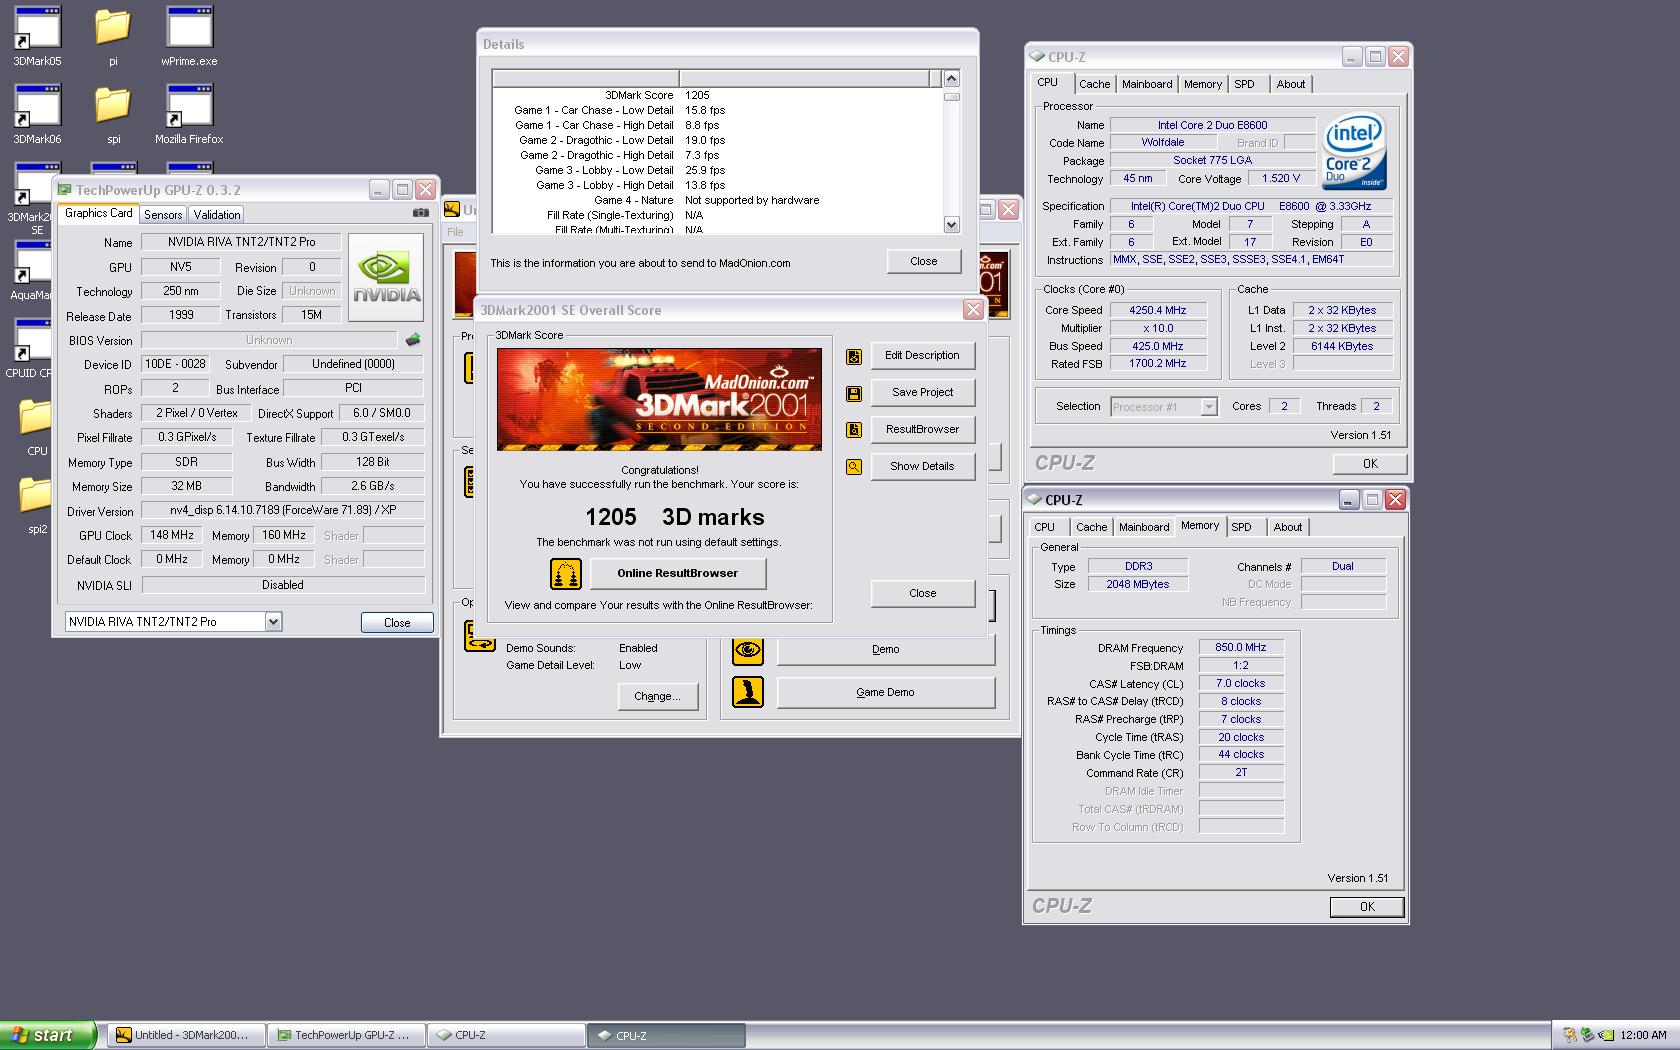Launch wPrime.exe desktop icon

pyautogui.click(x=189, y=36)
